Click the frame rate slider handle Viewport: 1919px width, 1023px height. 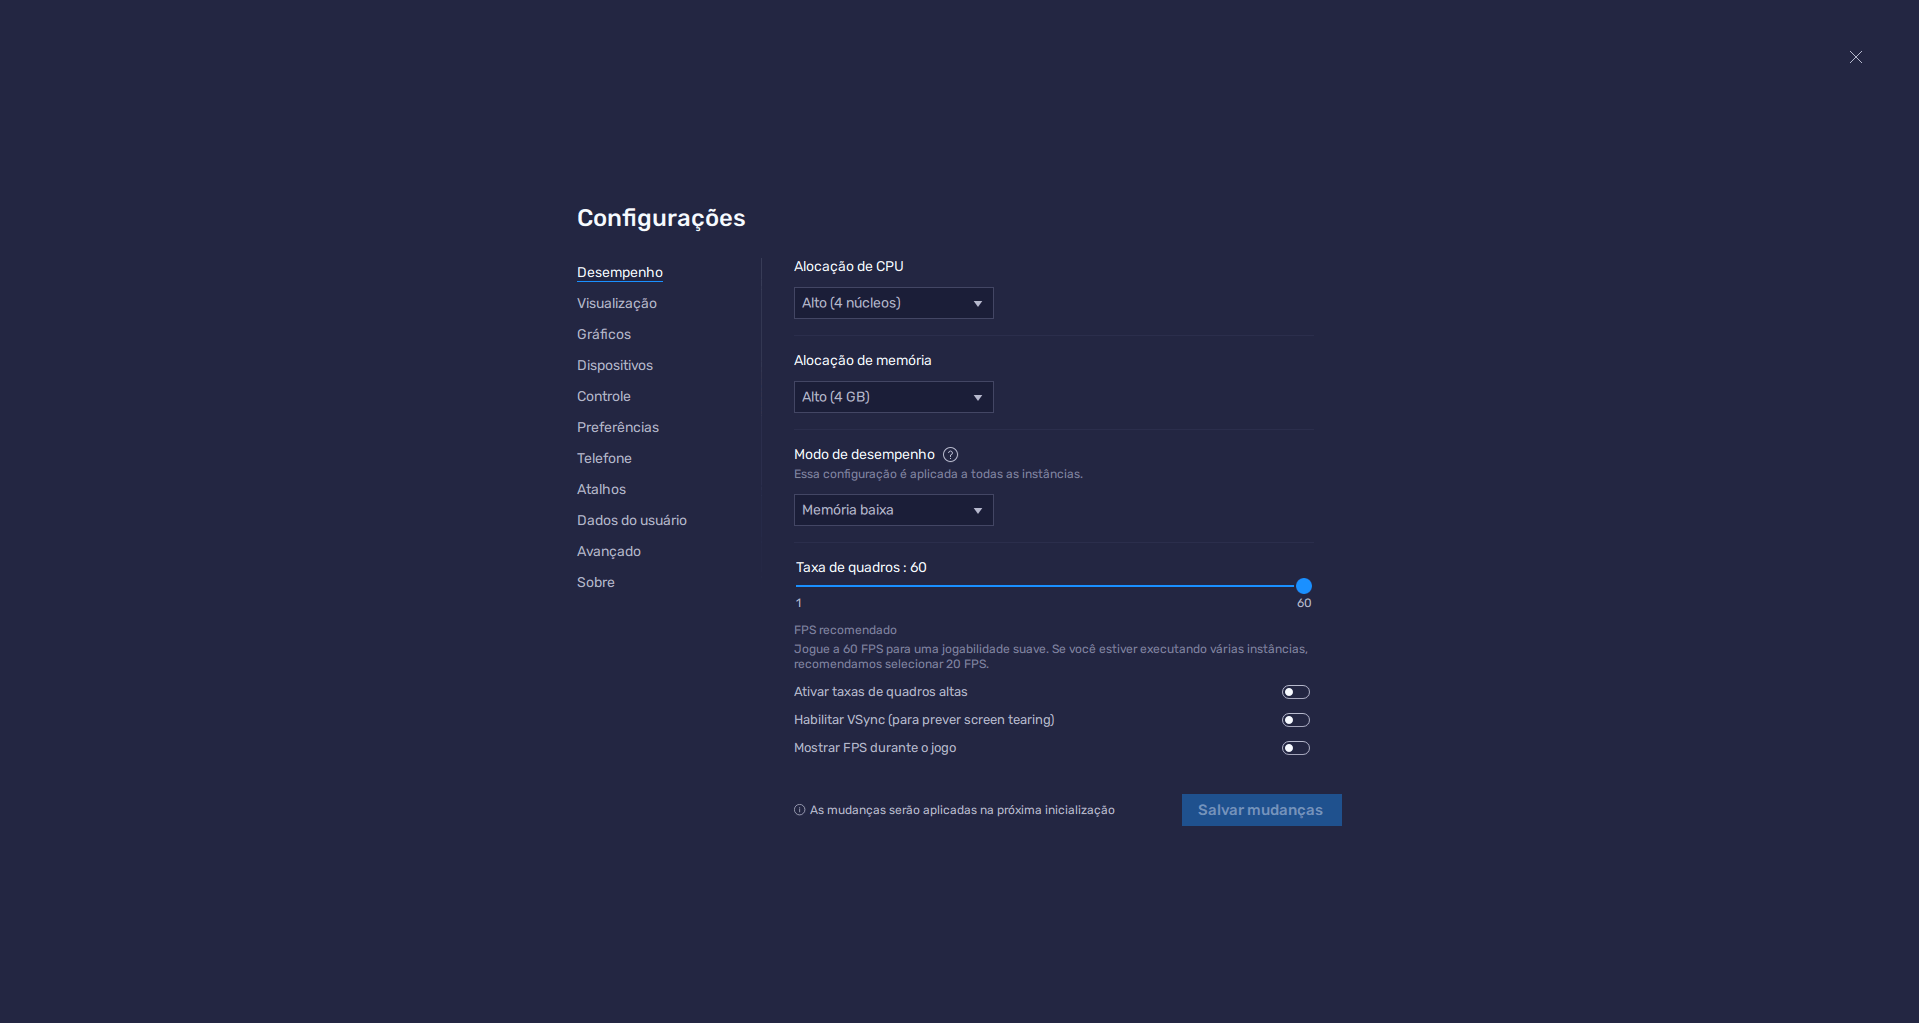1303,586
